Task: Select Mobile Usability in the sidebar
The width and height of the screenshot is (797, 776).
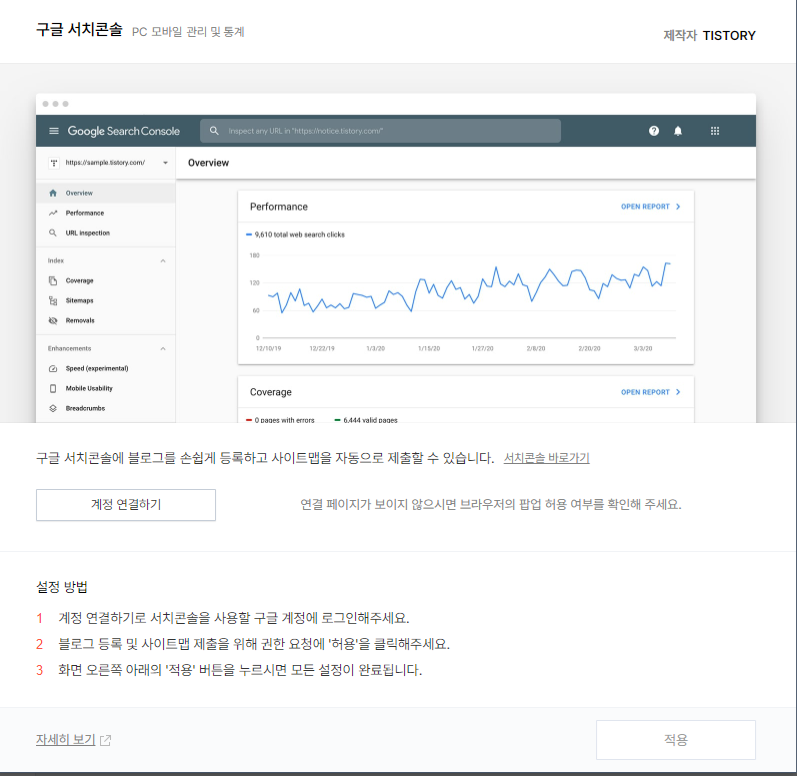Action: click(x=89, y=388)
